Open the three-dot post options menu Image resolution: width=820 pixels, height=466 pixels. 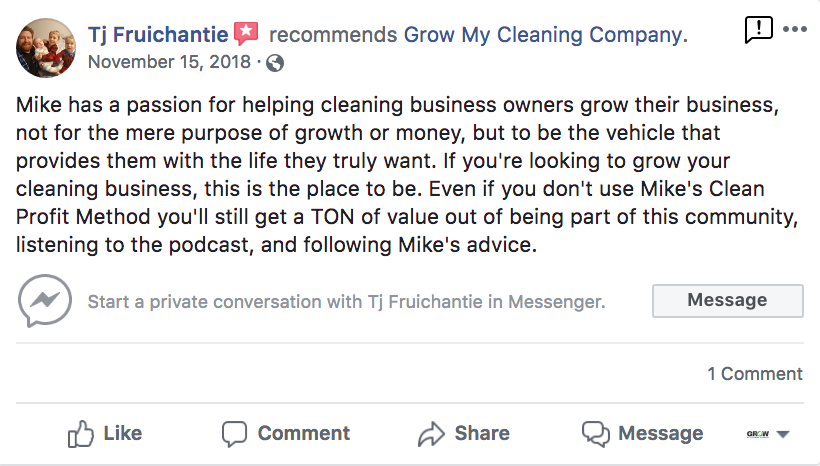795,30
